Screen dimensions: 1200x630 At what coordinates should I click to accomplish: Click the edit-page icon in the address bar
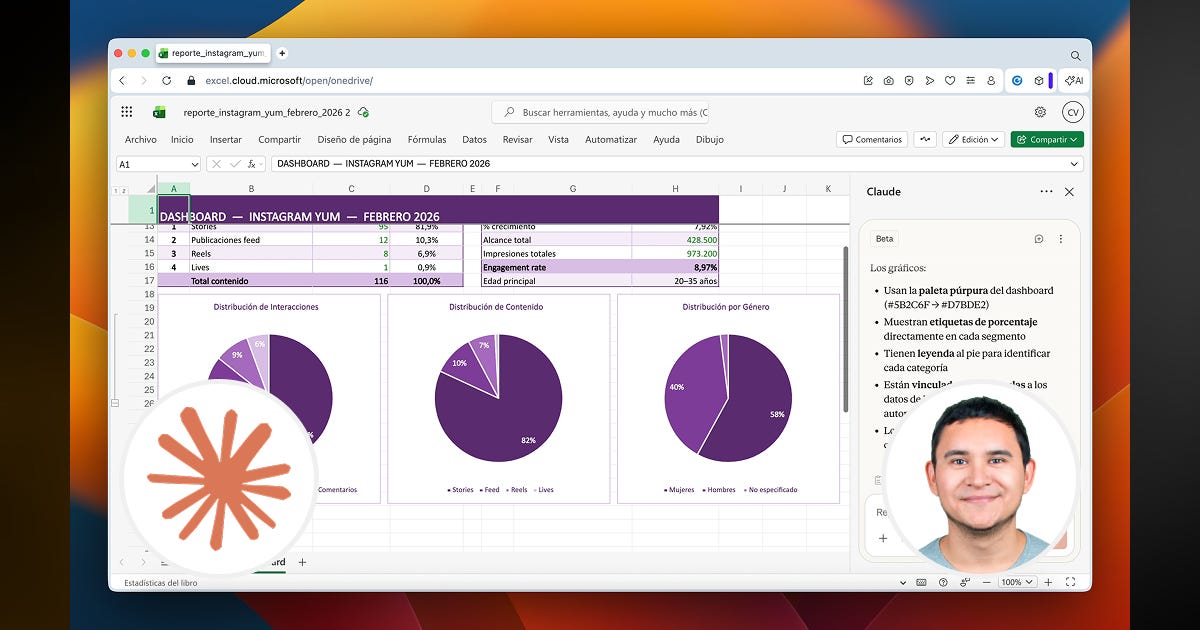point(868,80)
